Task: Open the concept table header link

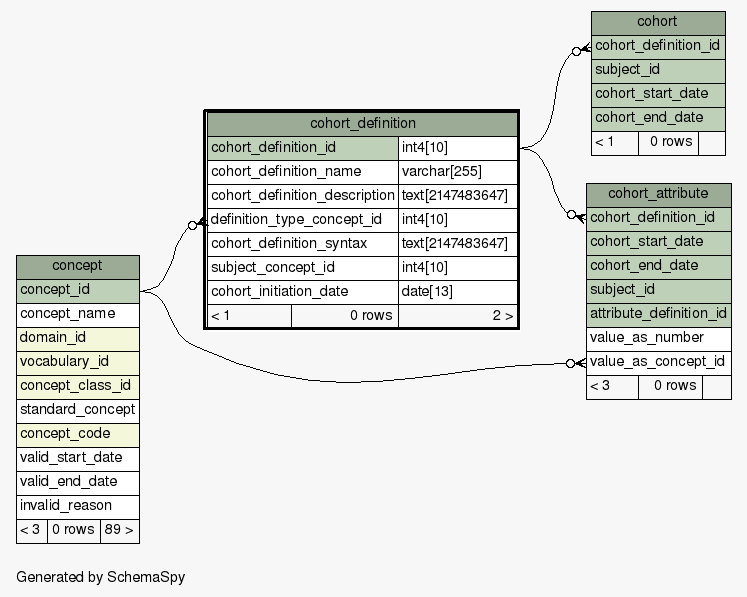Action: (77, 266)
